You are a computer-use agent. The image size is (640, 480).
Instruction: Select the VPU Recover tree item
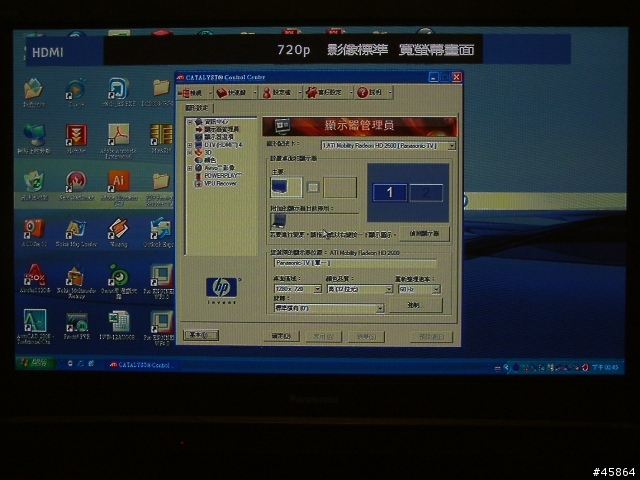click(220, 183)
